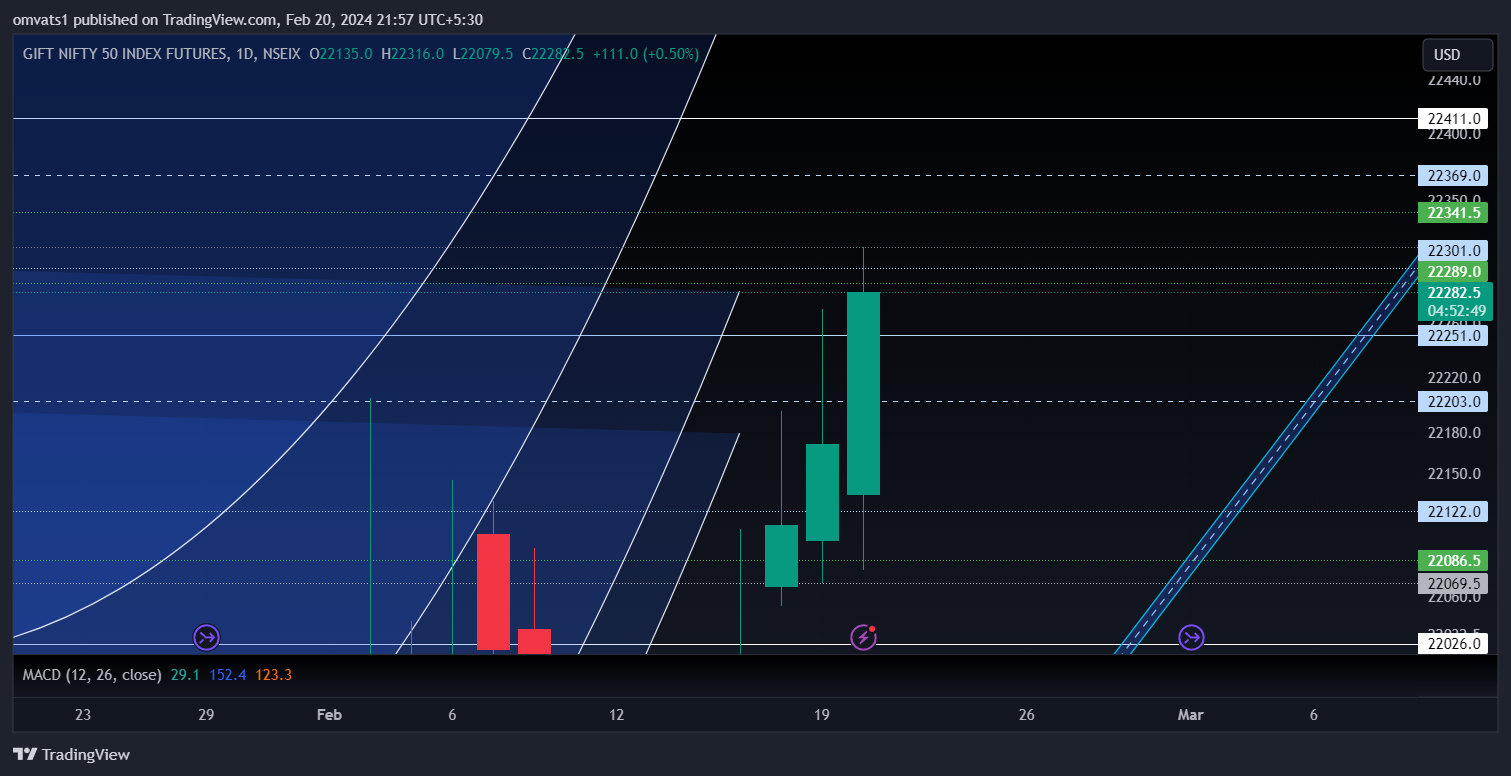
Task: Click the date 23 on the time axis
Action: coord(83,715)
